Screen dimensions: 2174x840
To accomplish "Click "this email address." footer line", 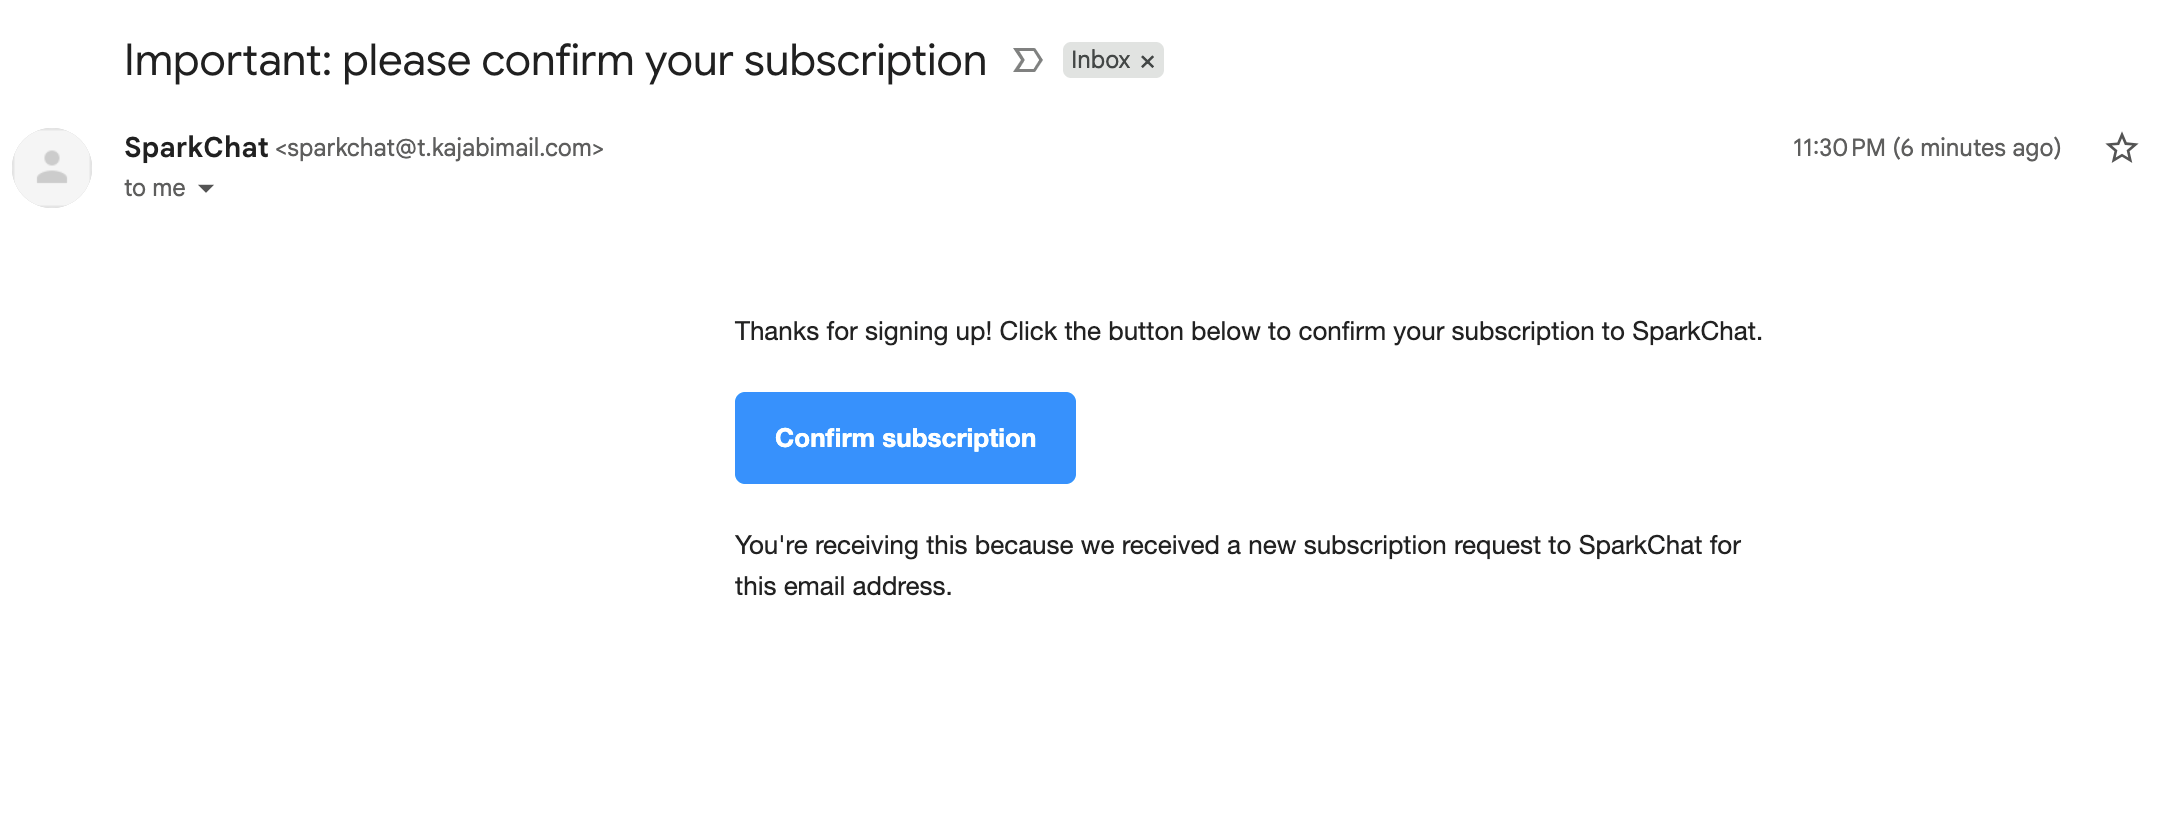I will click(x=843, y=586).
